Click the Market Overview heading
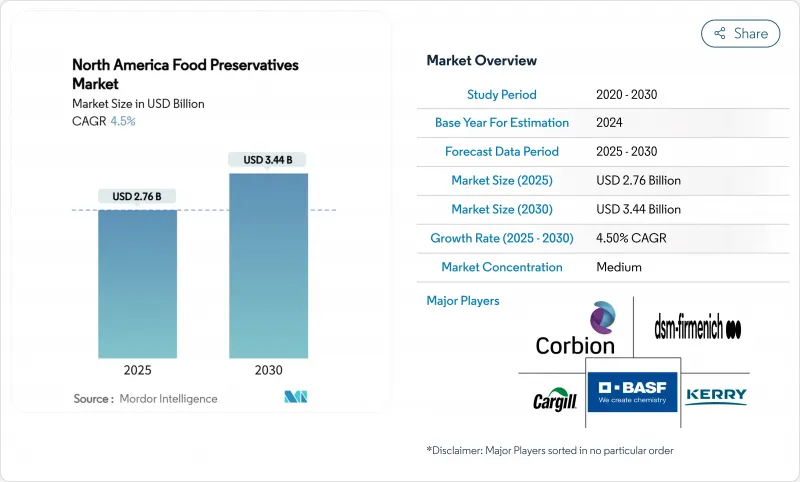Screen dimensions: 800x482 click(x=481, y=61)
